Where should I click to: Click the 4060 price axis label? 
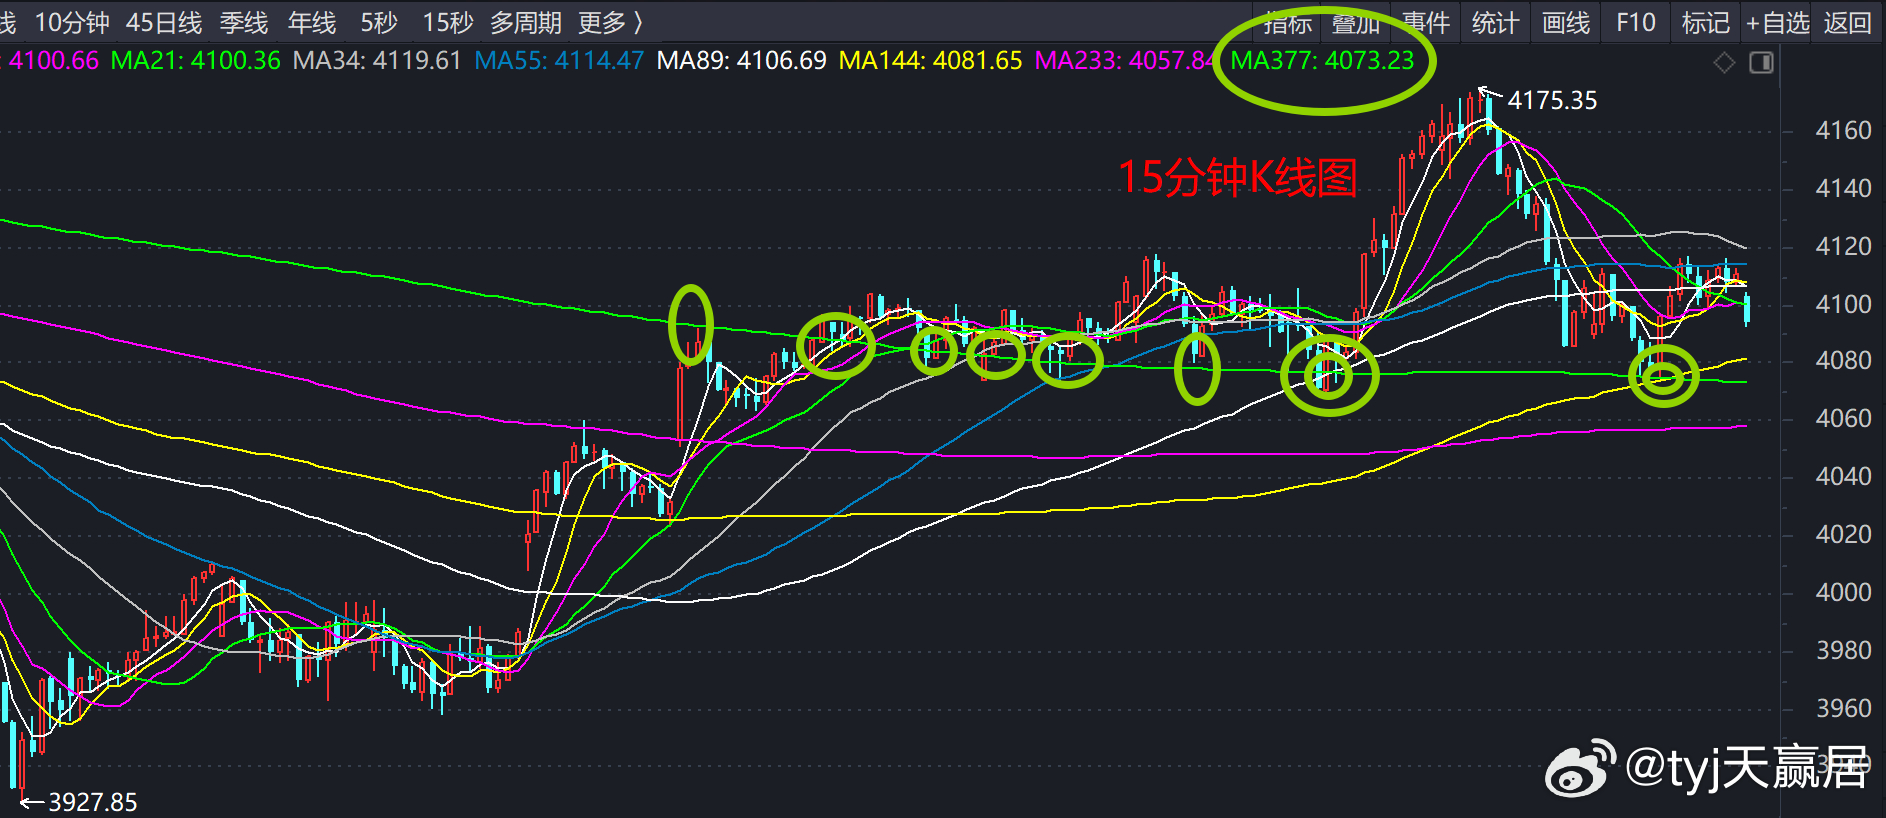[x=1843, y=418]
